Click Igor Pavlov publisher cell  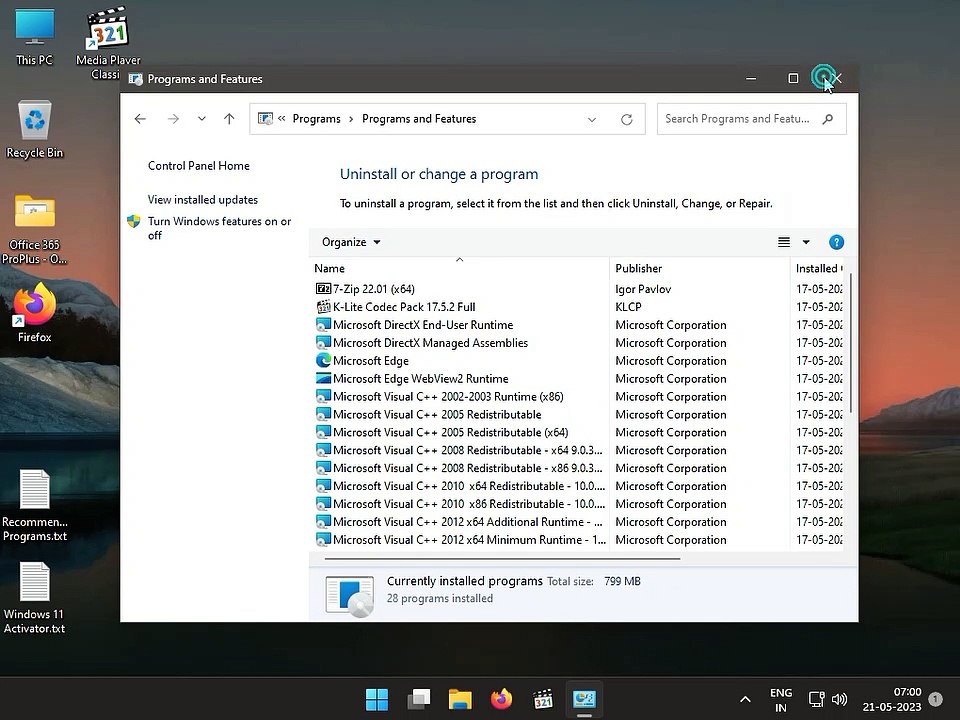pos(643,289)
